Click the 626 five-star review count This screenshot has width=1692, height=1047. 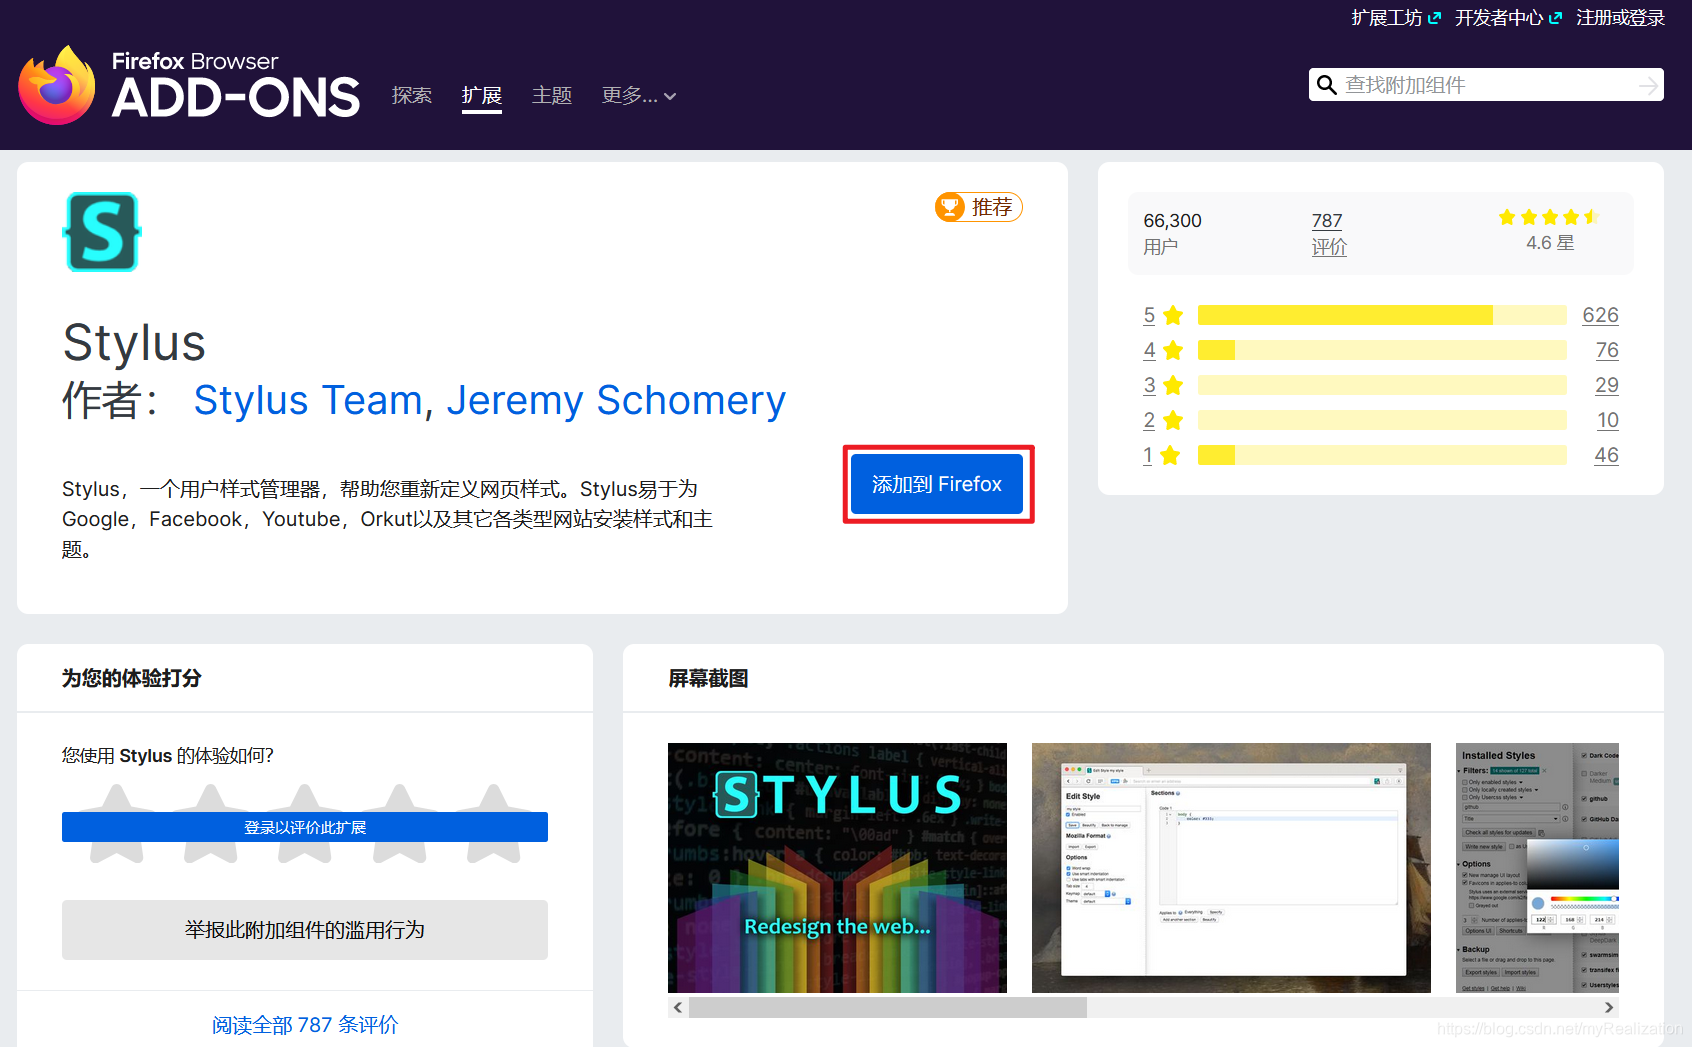1600,315
